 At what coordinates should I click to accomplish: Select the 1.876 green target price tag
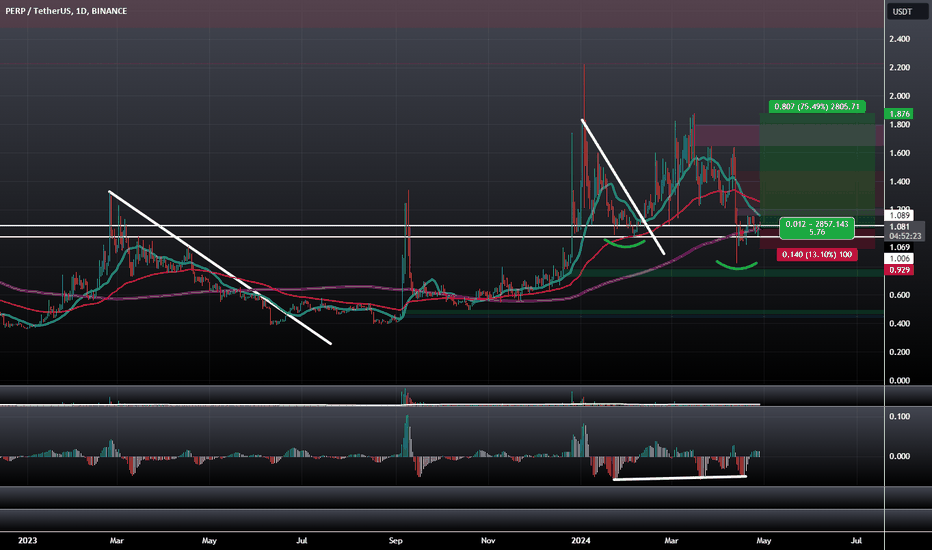[899, 114]
